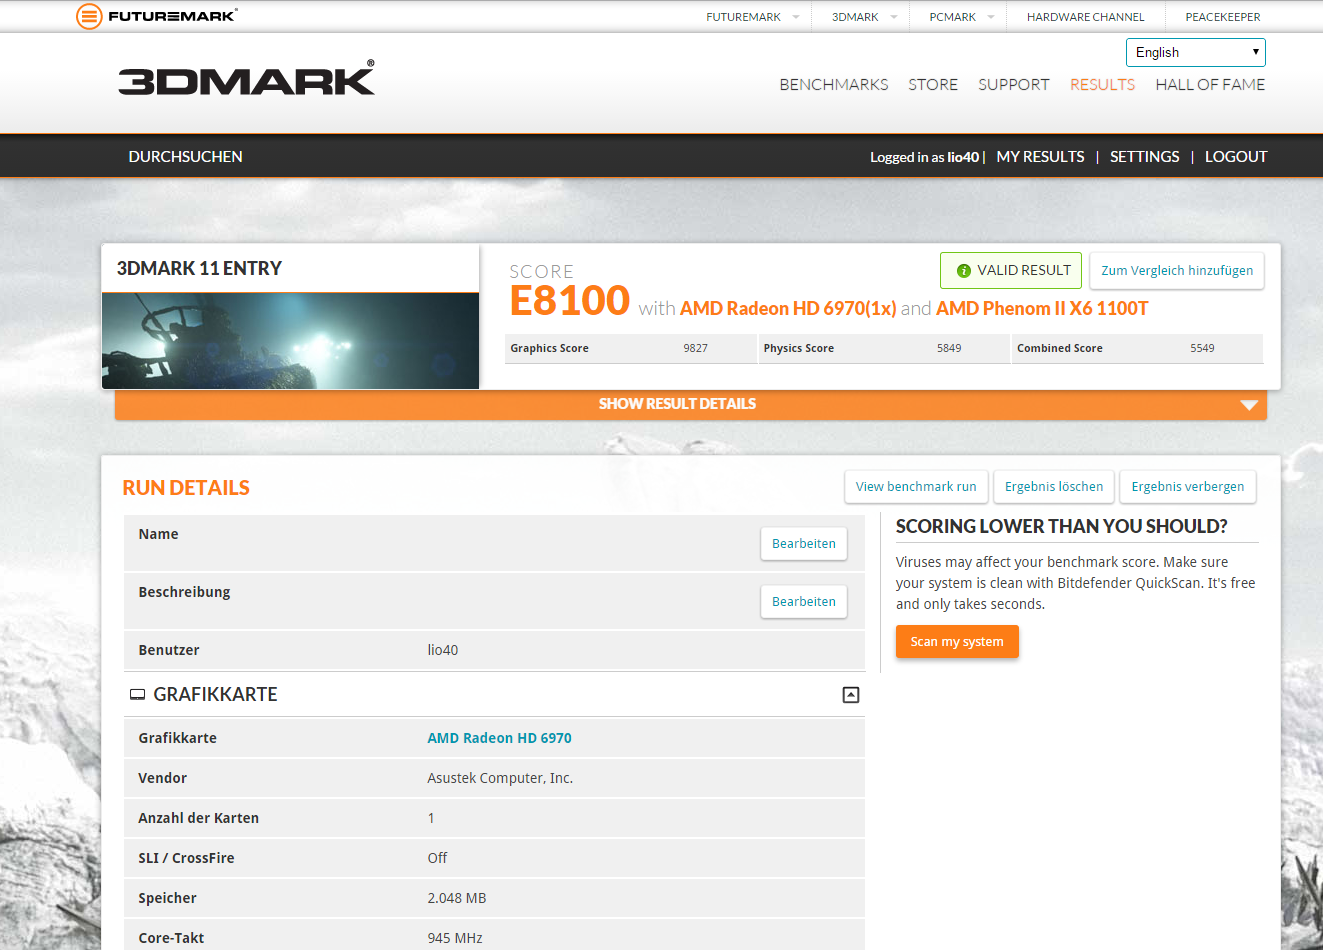Image resolution: width=1323 pixels, height=950 pixels.
Task: Click Durchsuchen in the dark bar
Action: [x=185, y=157]
